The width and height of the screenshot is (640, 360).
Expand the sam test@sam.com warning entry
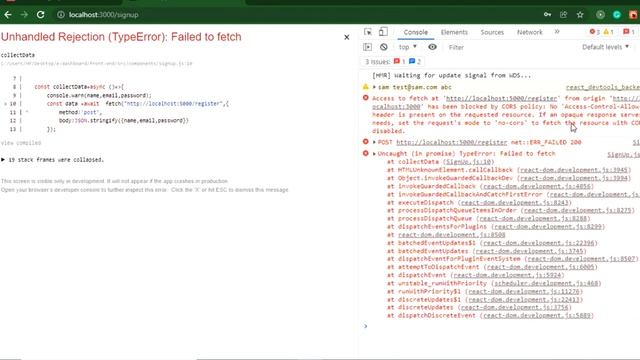(x=374, y=87)
